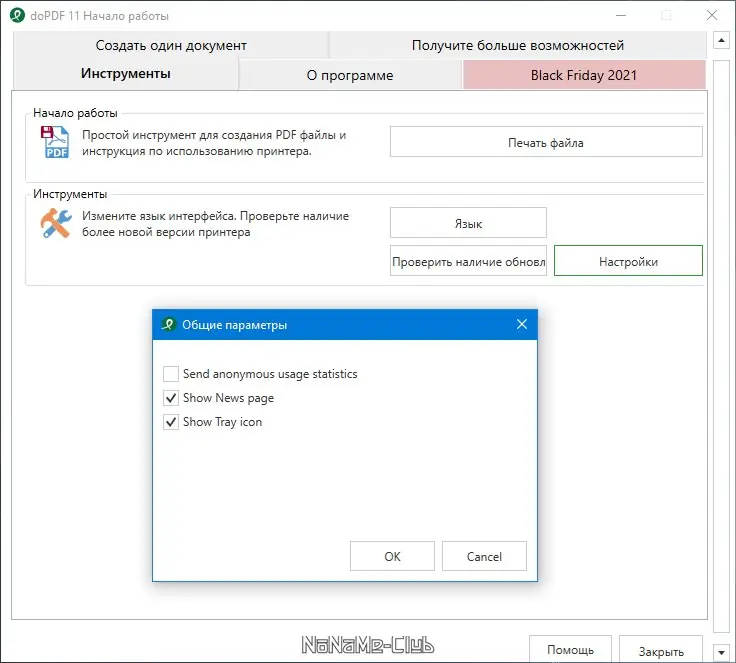Image resolution: width=736 pixels, height=663 pixels.
Task: Open Настройки button
Action: 628,261
